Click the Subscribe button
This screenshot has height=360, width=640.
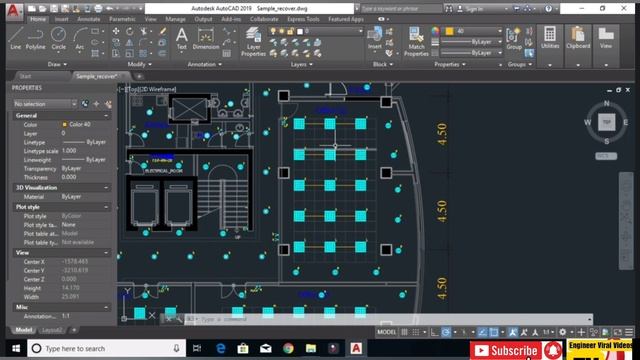[x=506, y=350]
